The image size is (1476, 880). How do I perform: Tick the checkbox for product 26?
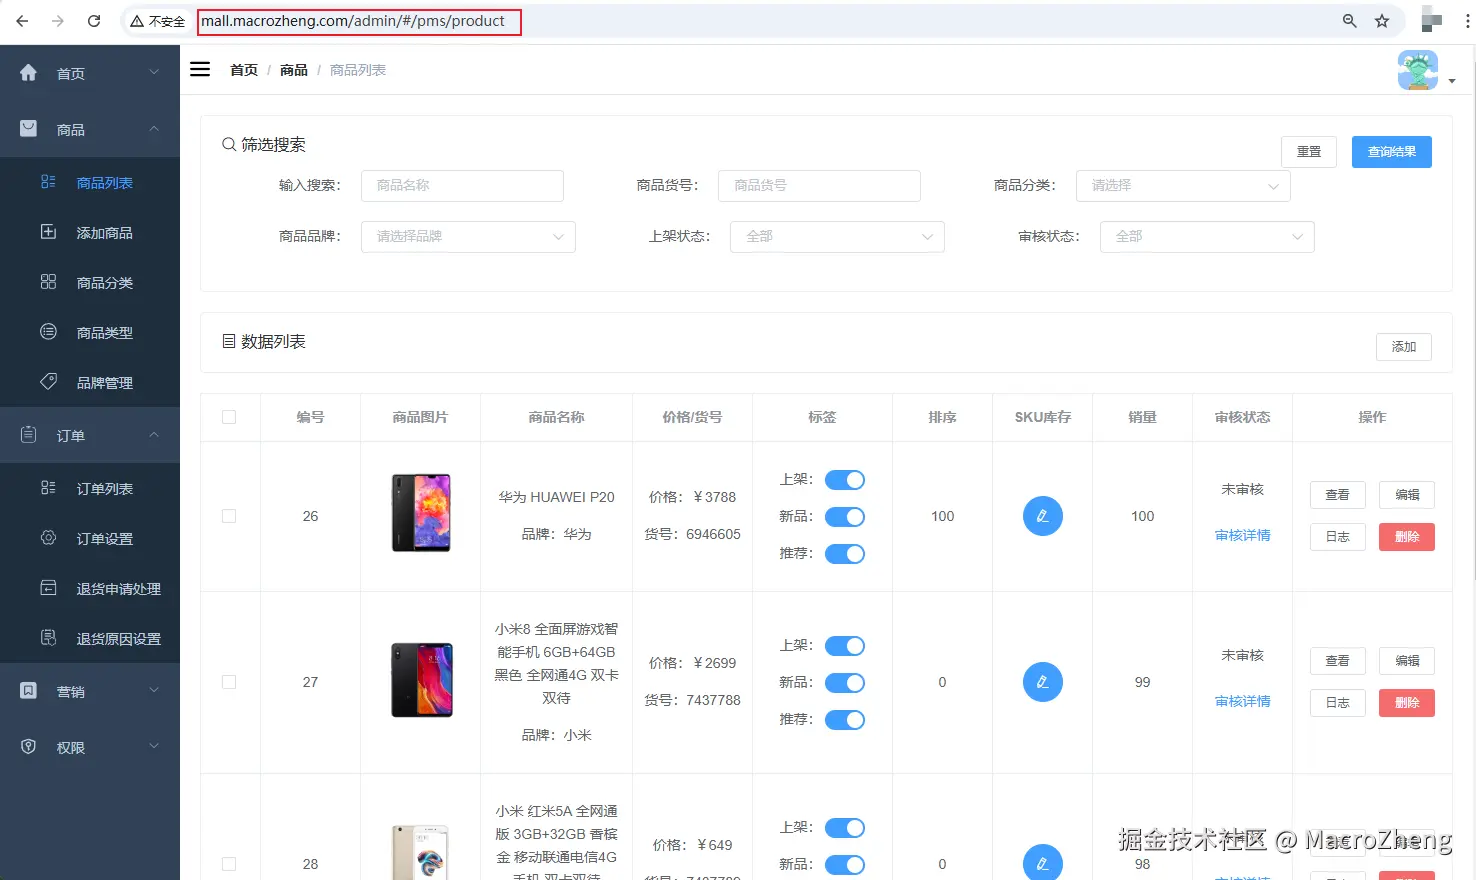[x=229, y=516]
